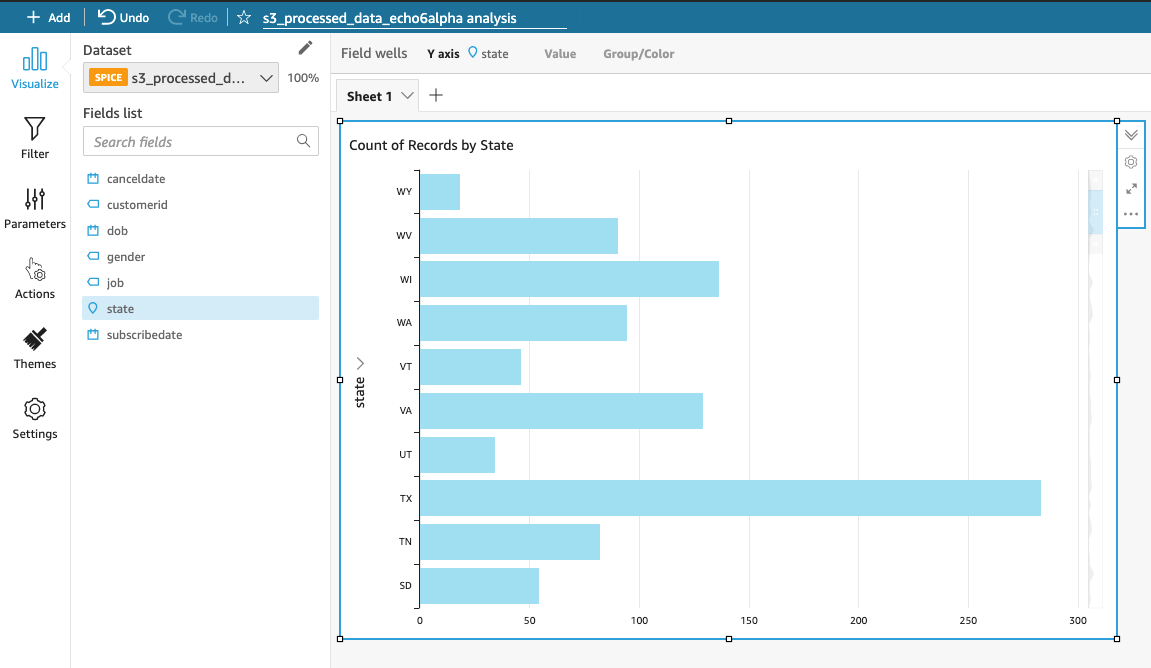Click the chart's vertical scrollbar thumb
The width and height of the screenshot is (1151, 668).
1095,211
